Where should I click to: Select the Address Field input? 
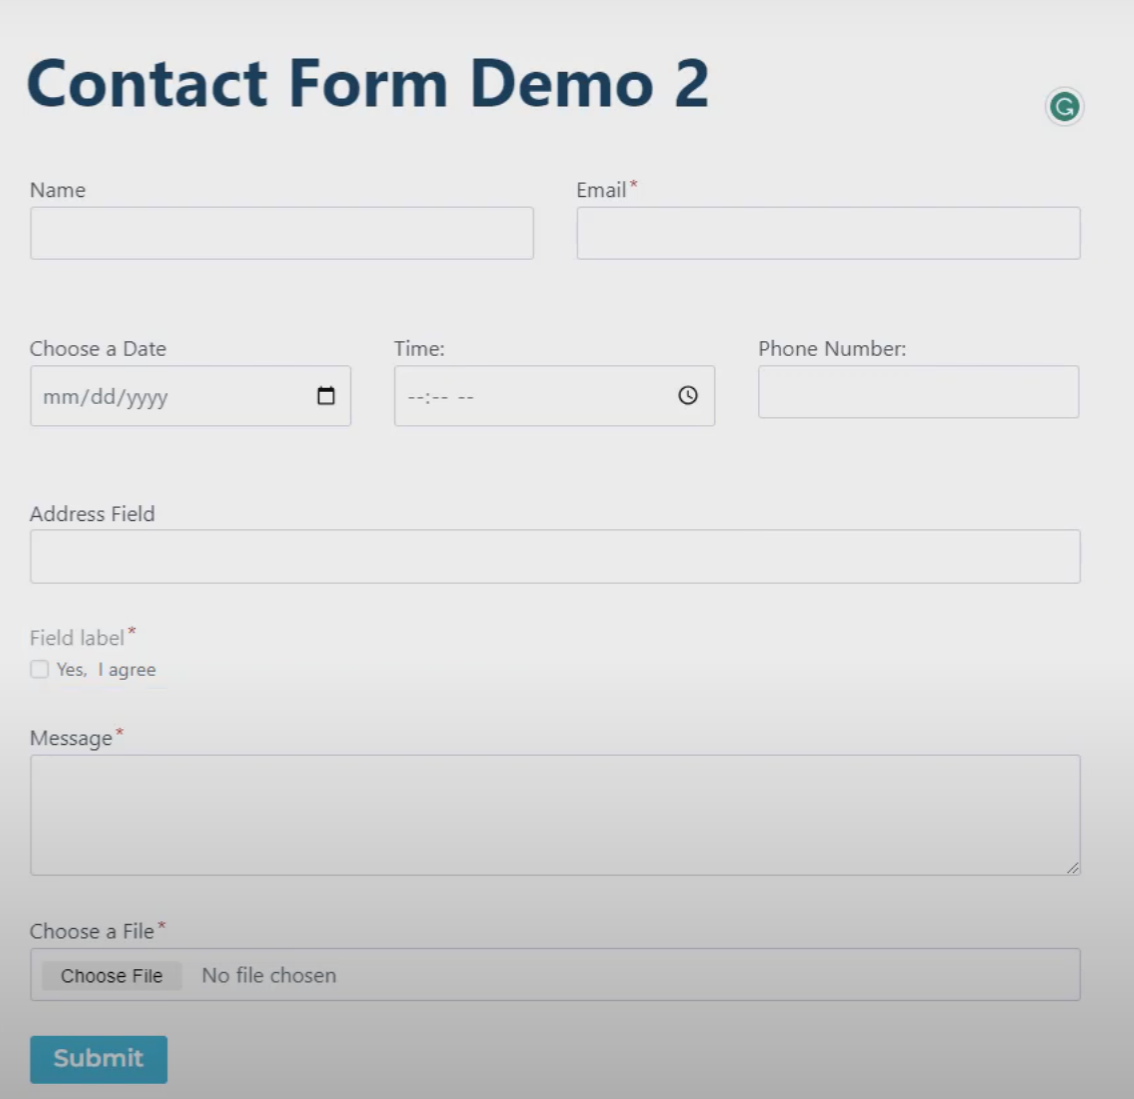[554, 556]
